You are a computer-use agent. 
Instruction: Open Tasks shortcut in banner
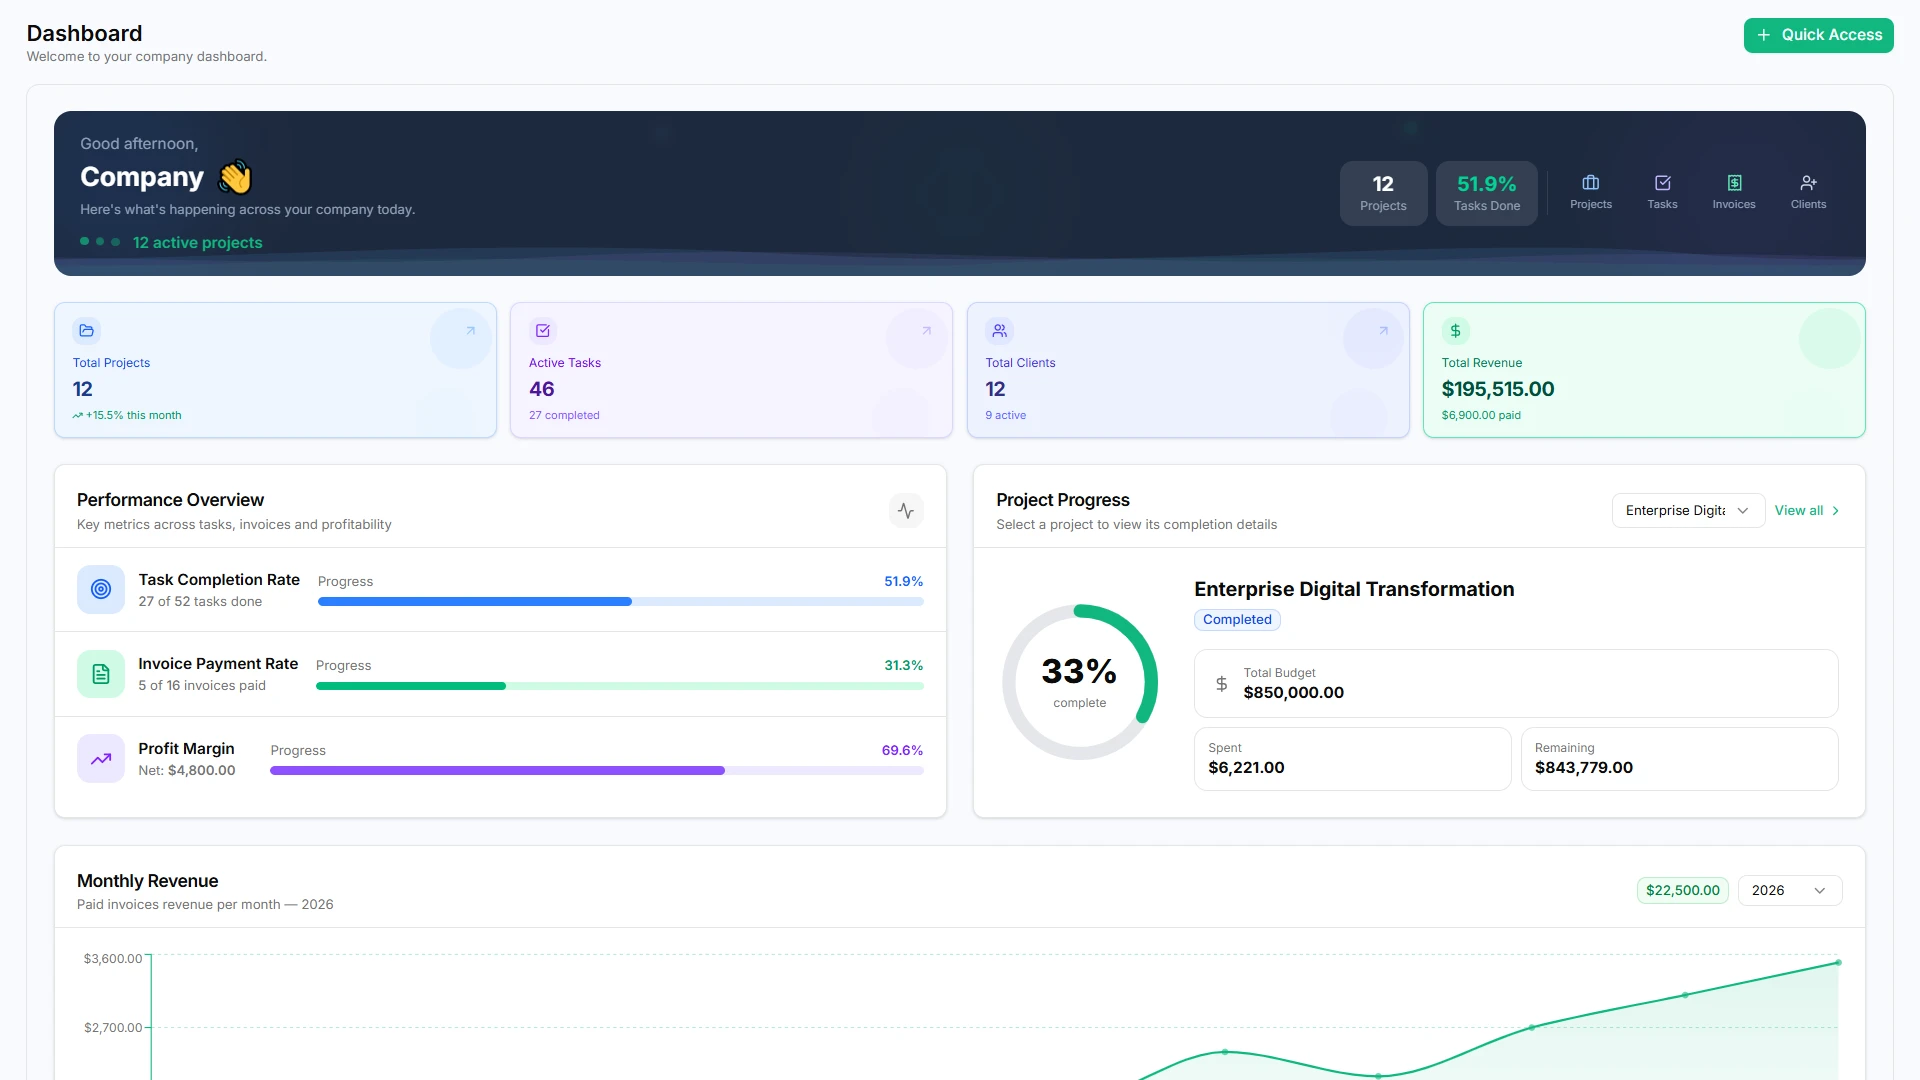click(x=1662, y=192)
